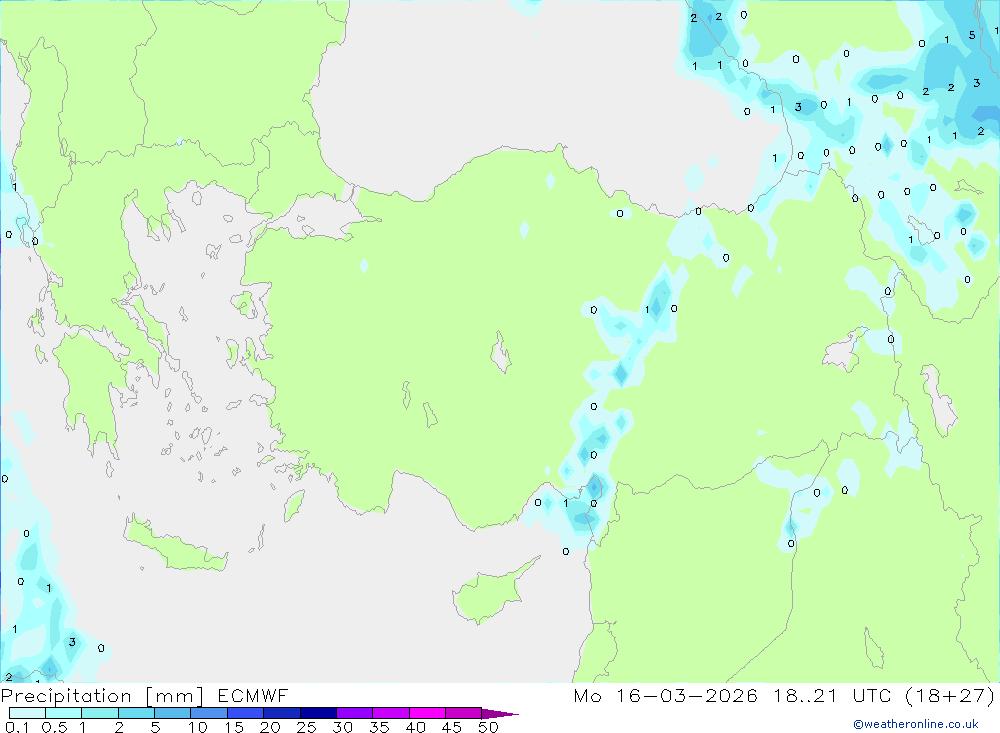Click the '15' legend scale label
The width and height of the screenshot is (1000, 733).
click(x=234, y=727)
